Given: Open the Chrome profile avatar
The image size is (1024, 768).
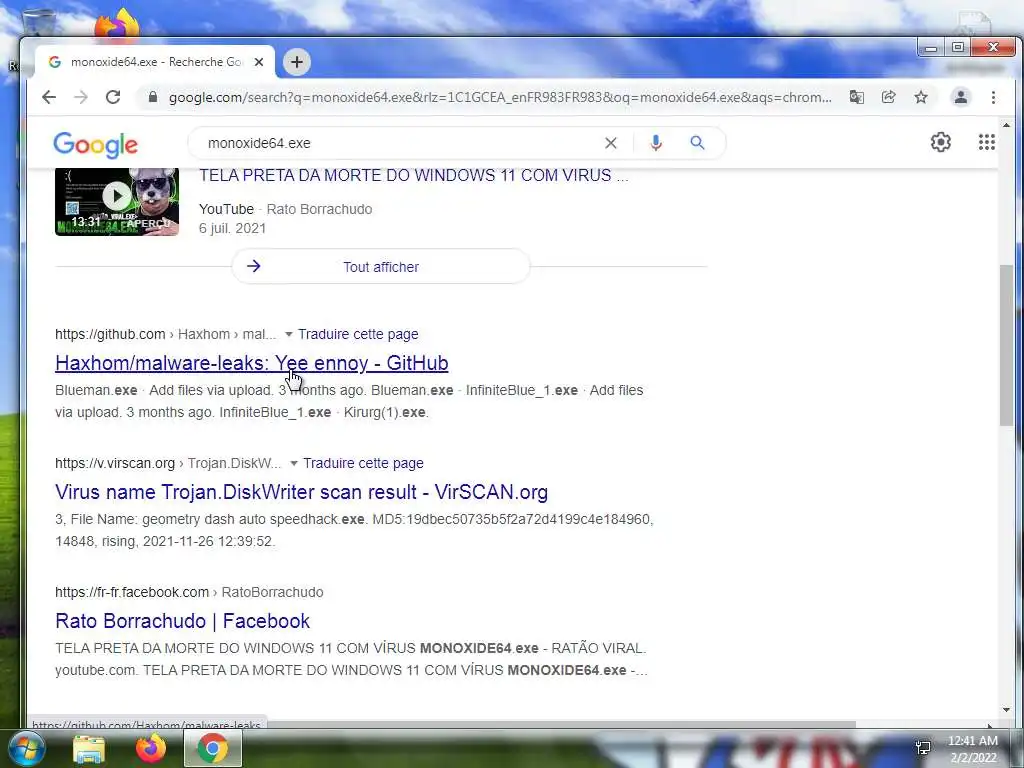Looking at the screenshot, I should click(x=961, y=97).
